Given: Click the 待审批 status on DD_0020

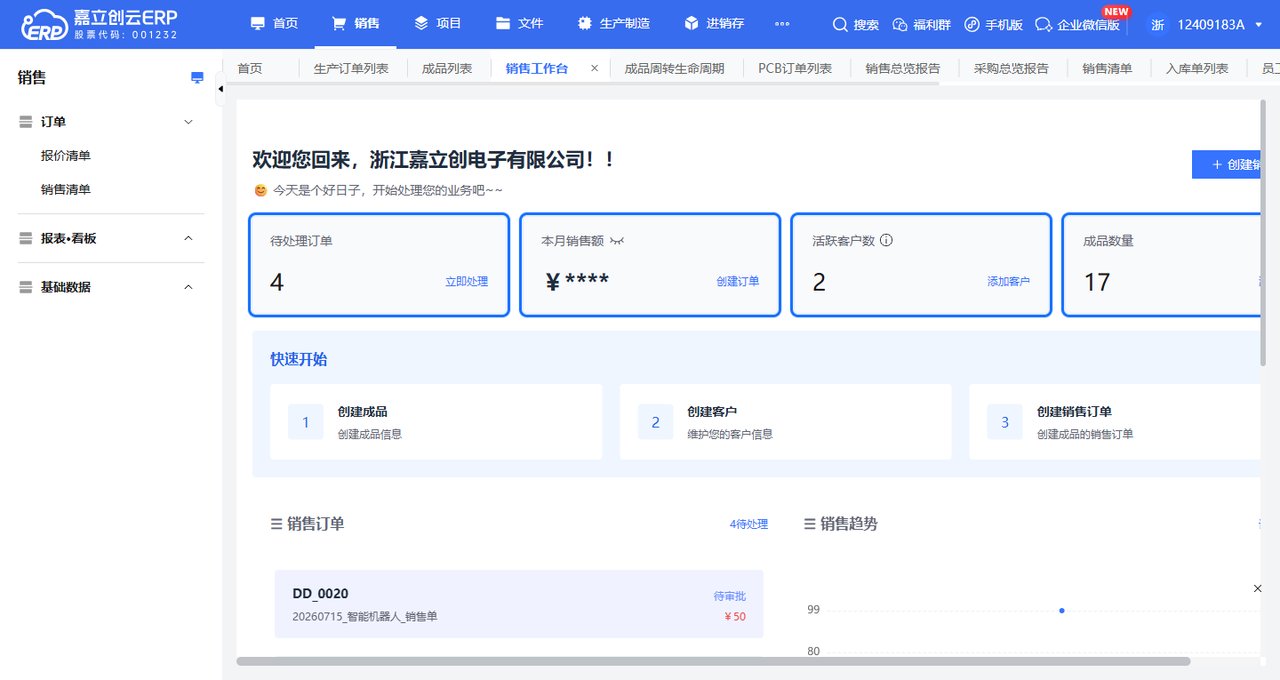Looking at the screenshot, I should click(729, 596).
